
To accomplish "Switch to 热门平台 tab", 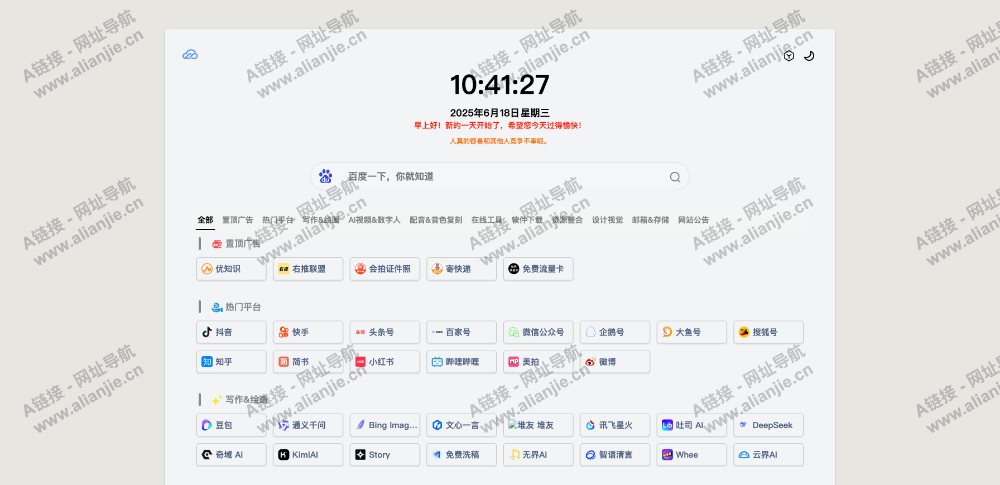I will (278, 220).
